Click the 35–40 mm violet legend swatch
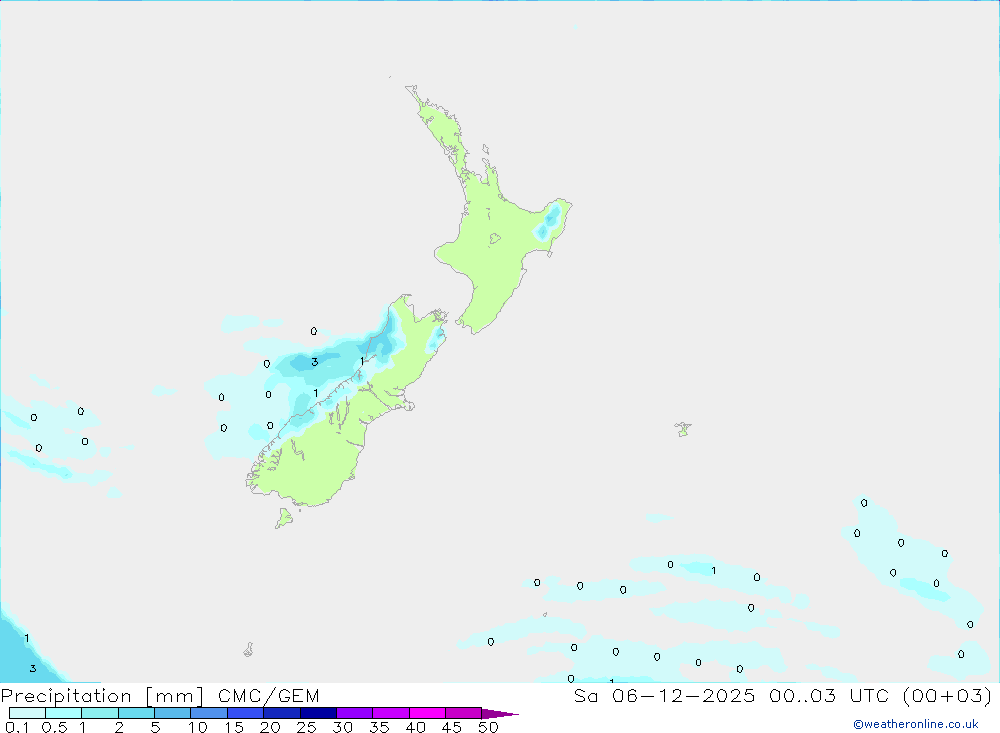This screenshot has height=733, width=1000. pos(391,713)
